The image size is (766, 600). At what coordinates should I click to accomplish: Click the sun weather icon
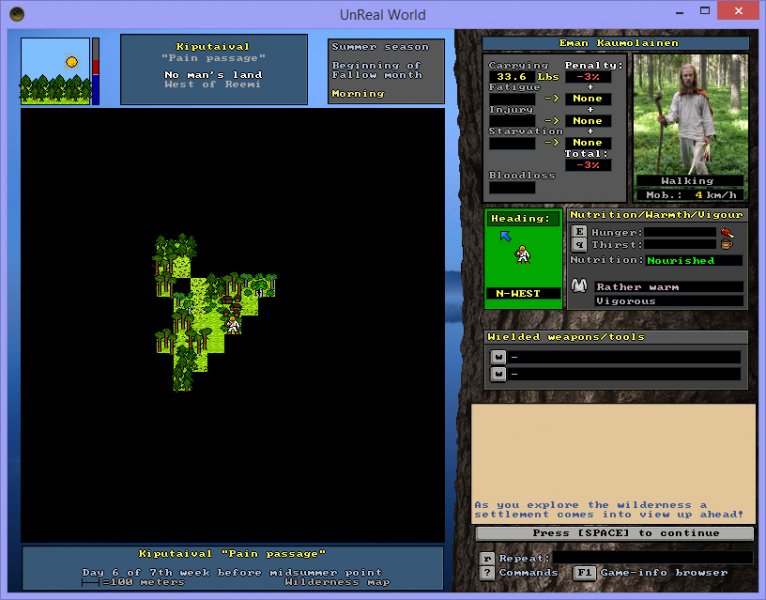coord(72,62)
